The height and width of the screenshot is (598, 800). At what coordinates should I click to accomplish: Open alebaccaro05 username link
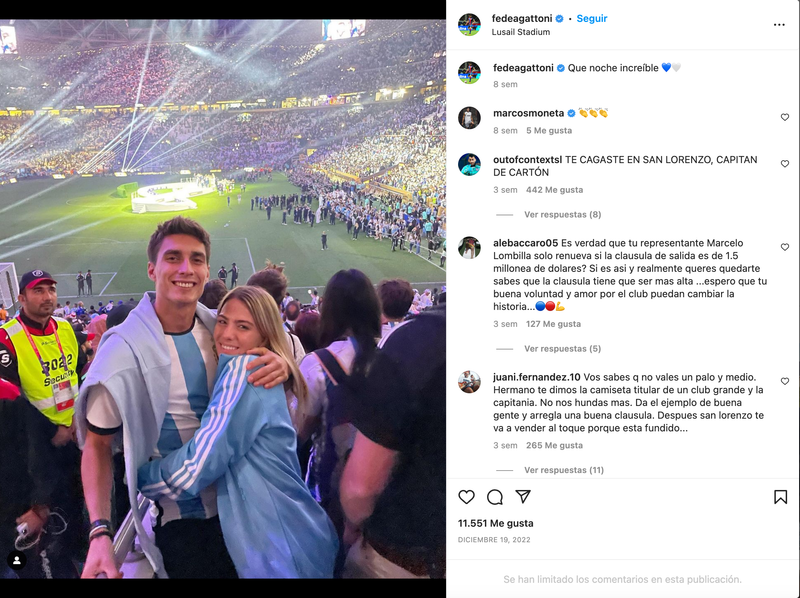[x=525, y=243]
